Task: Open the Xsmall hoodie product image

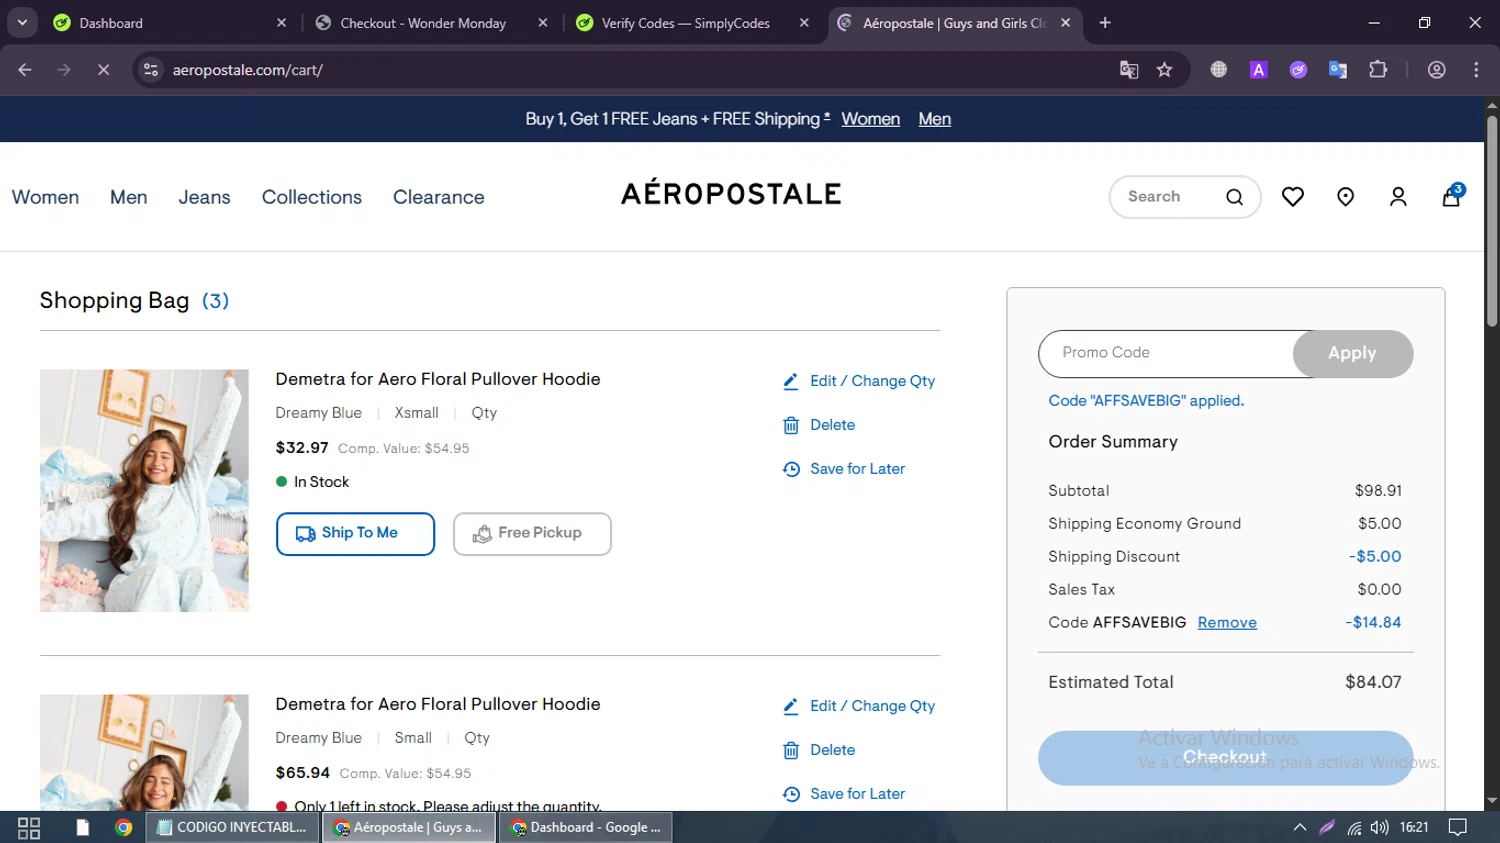Action: 144,490
